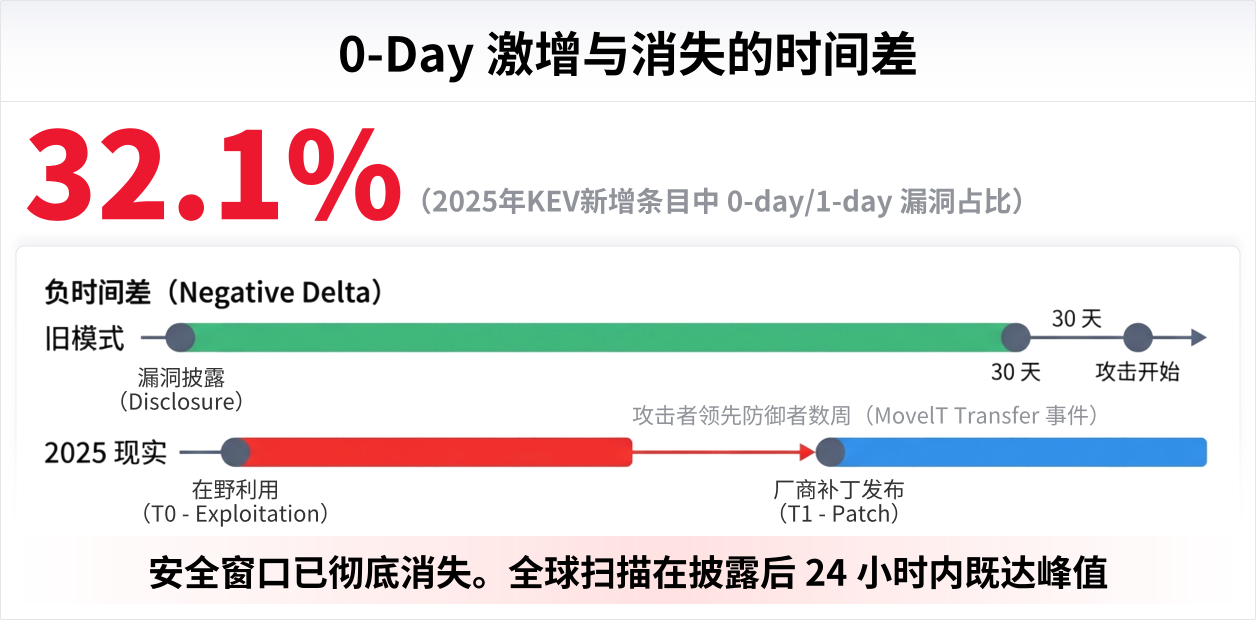
Task: Click the arrowhead ending the old-model timeline
Action: (1198, 338)
